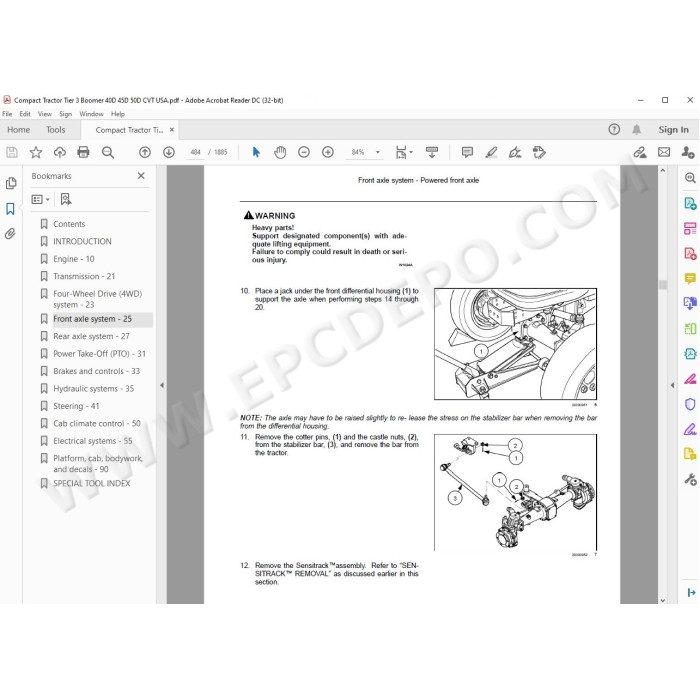
Task: Click the vertical scrollbar thumb
Action: pyautogui.click(x=662, y=285)
